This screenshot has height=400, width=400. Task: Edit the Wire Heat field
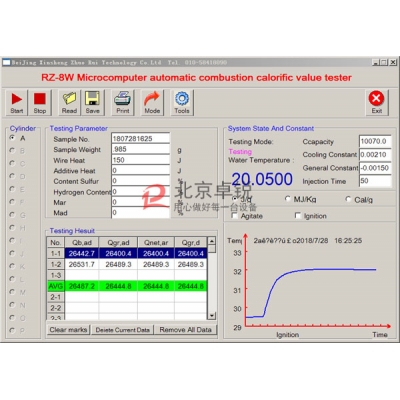[140, 160]
